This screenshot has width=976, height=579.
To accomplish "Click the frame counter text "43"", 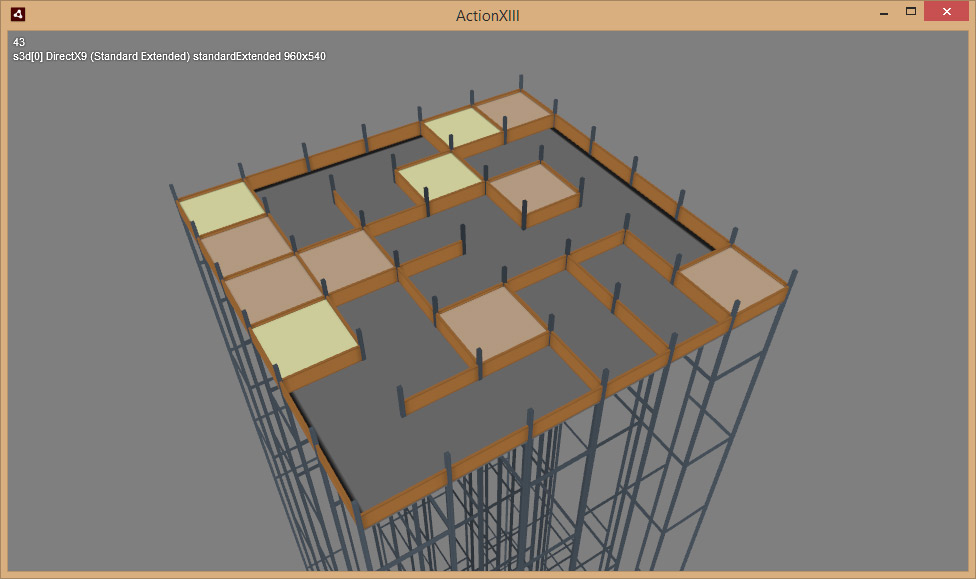I will pos(19,42).
